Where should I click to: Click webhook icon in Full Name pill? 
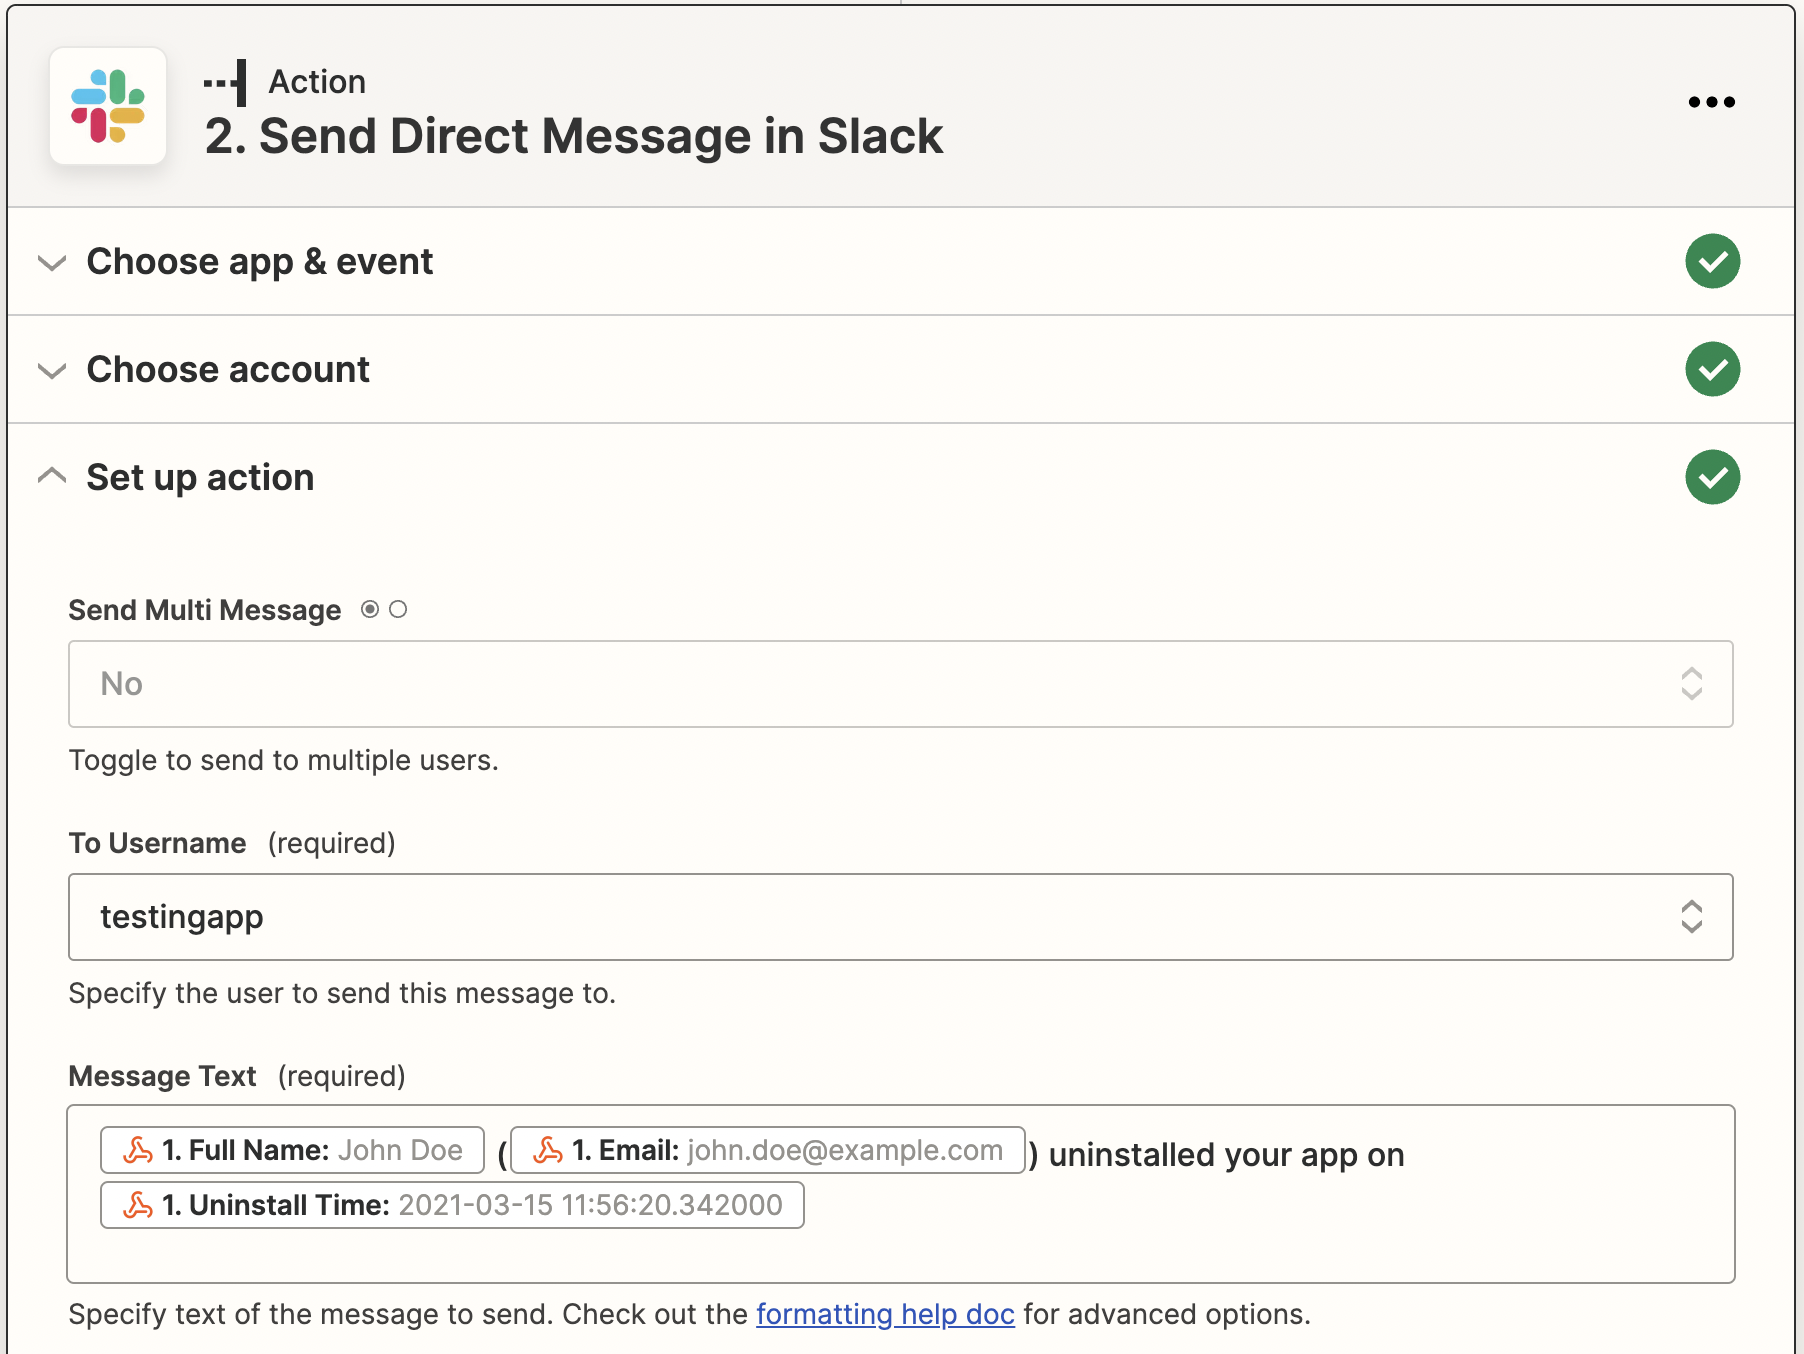(x=138, y=1150)
